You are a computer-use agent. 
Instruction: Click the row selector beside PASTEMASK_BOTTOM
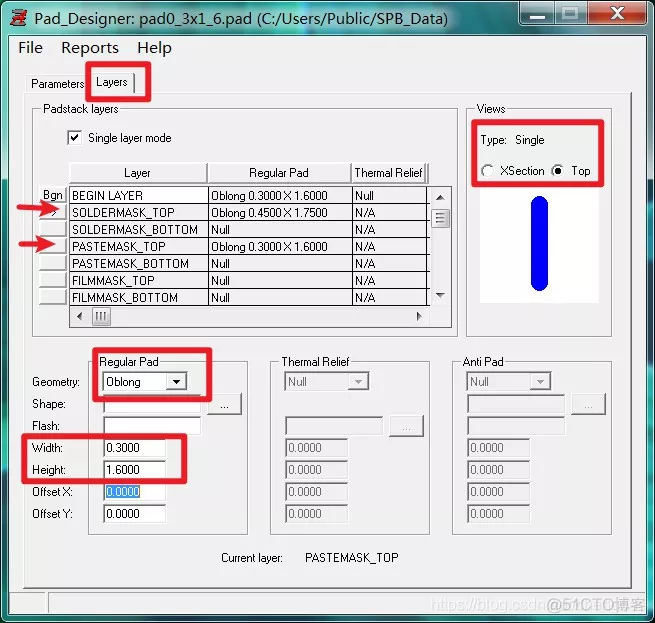(53, 263)
